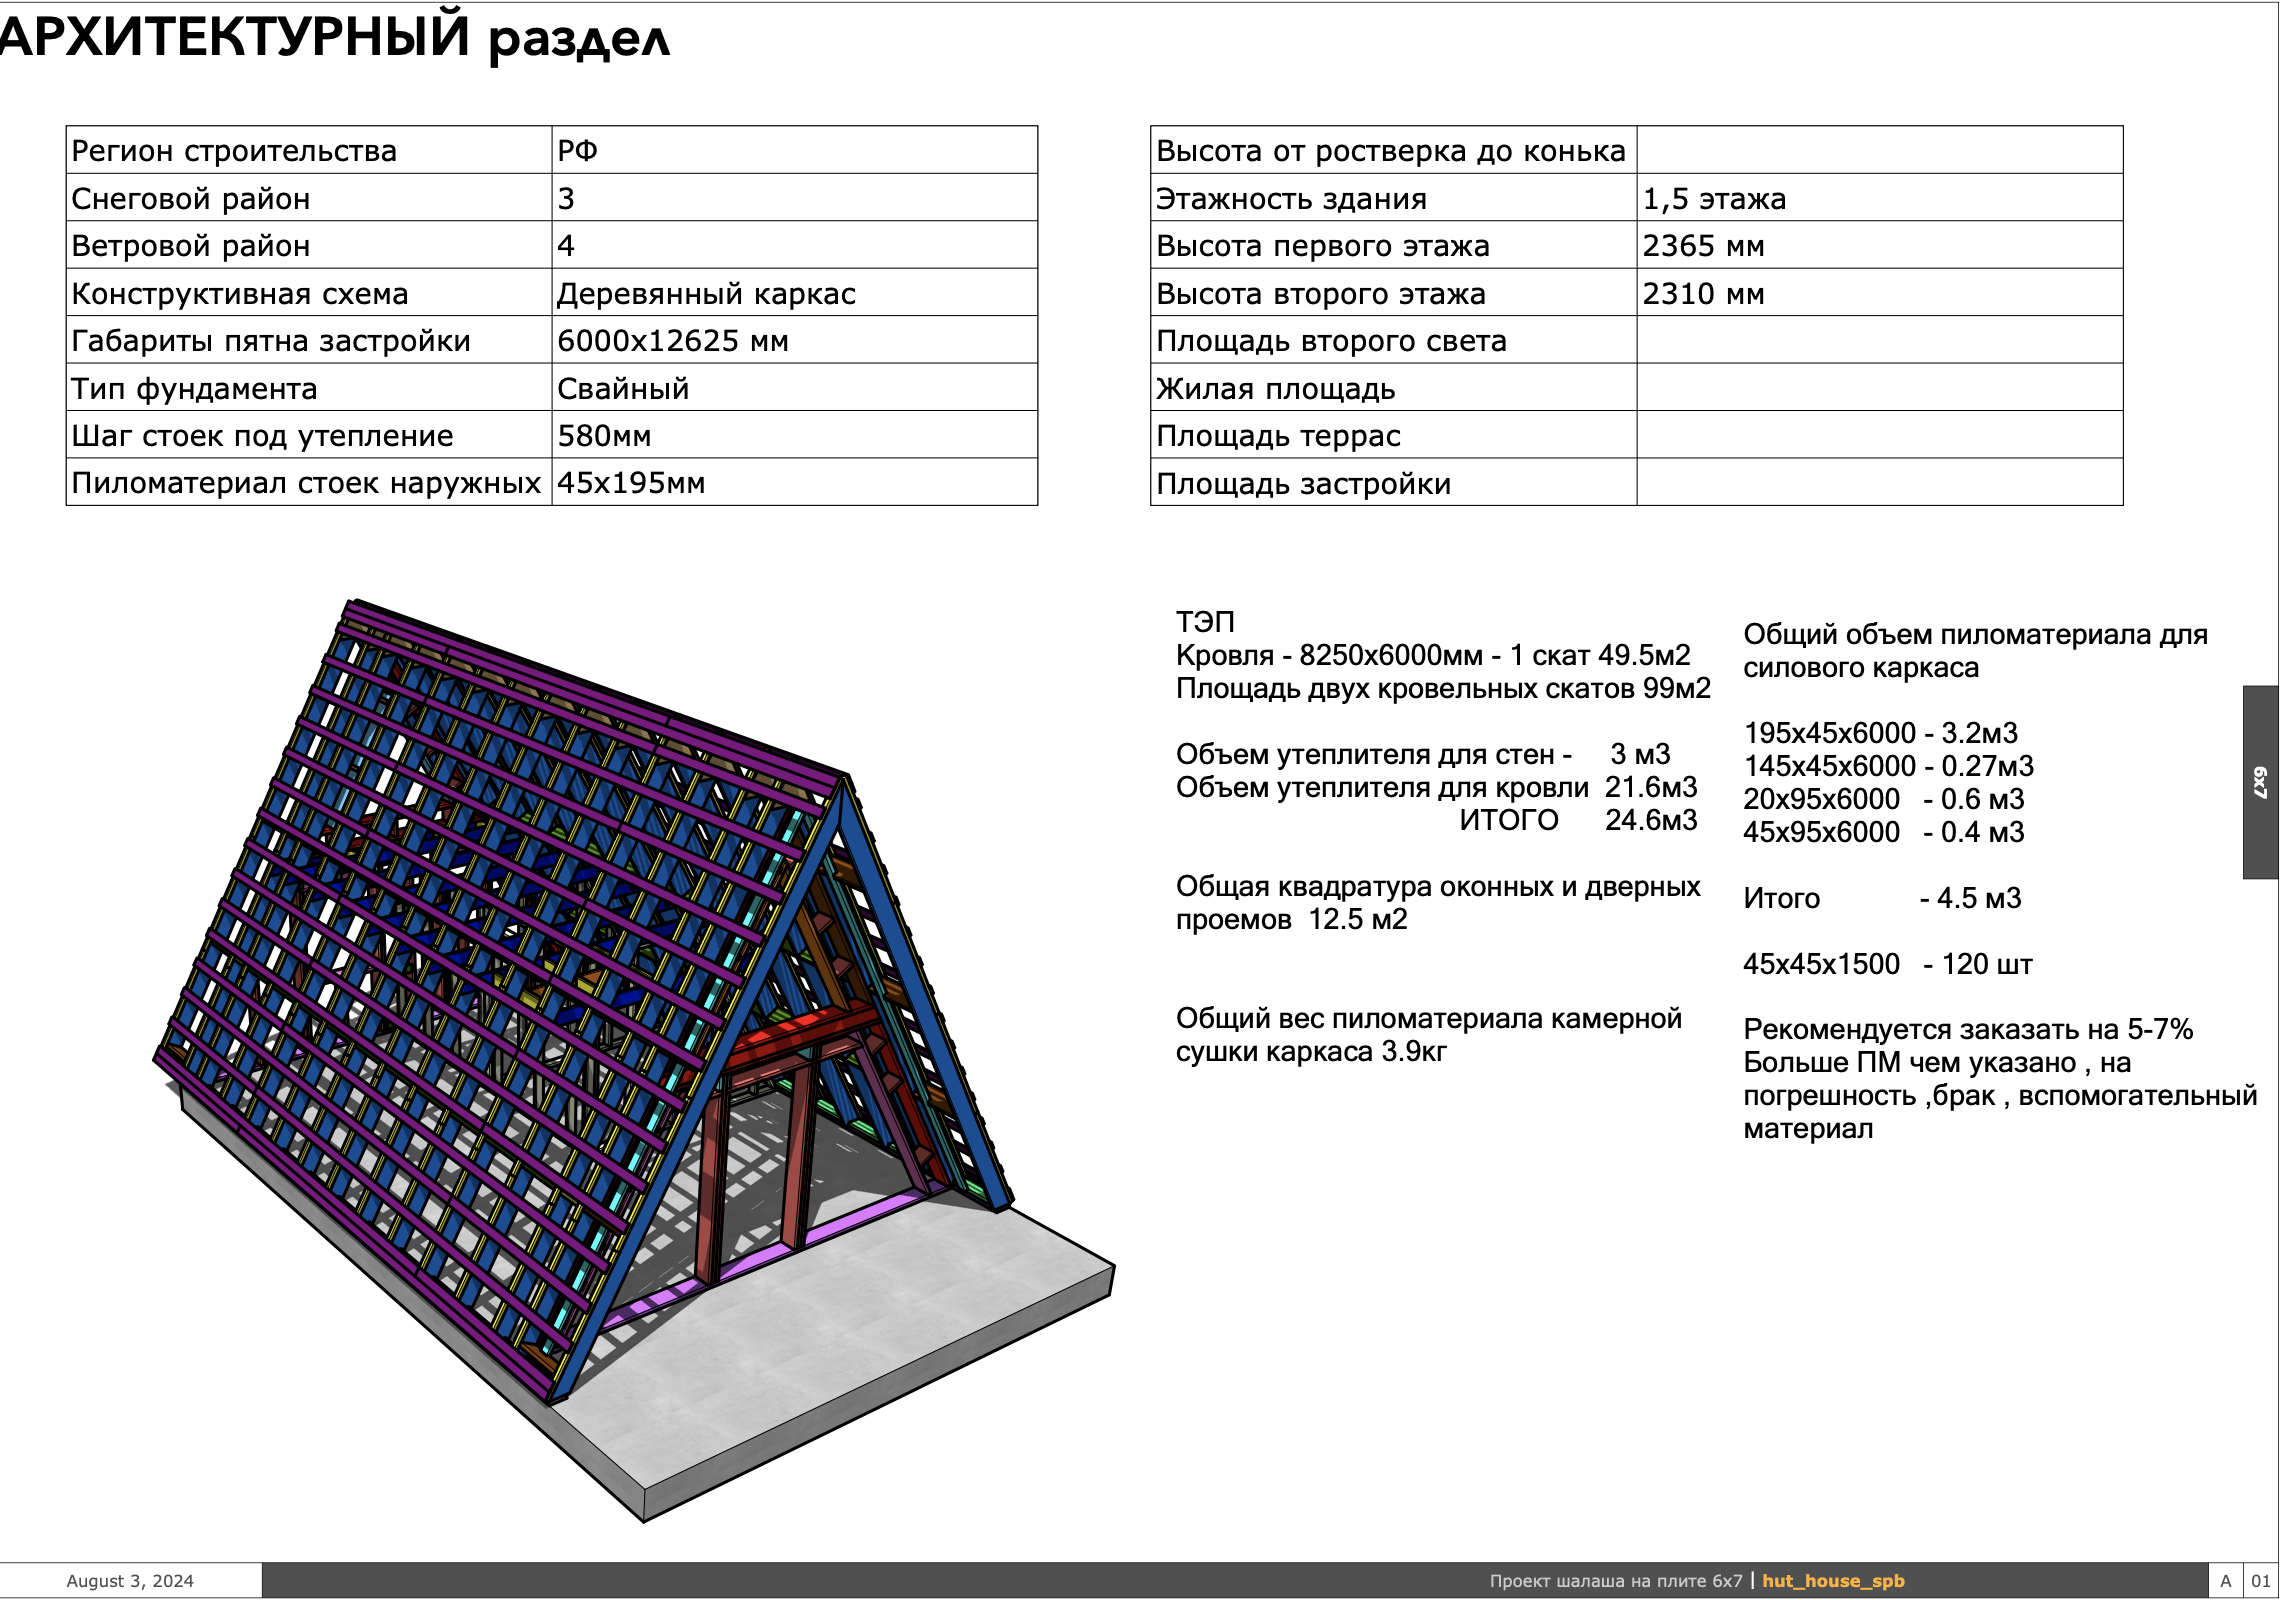Click the Деревянный каркас scheme value
Screen dimensions: 2280x1600
705,293
